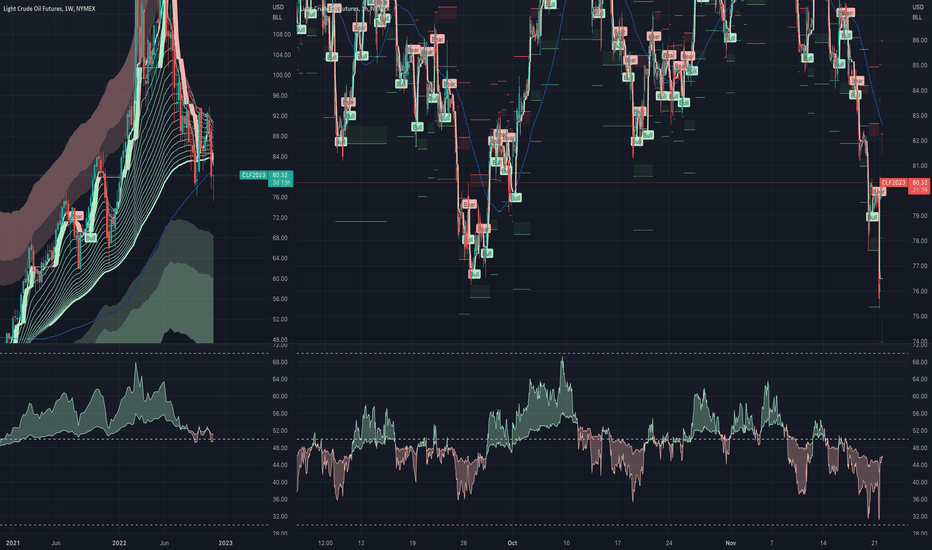Click the 75.00 price axis value

tap(920, 316)
